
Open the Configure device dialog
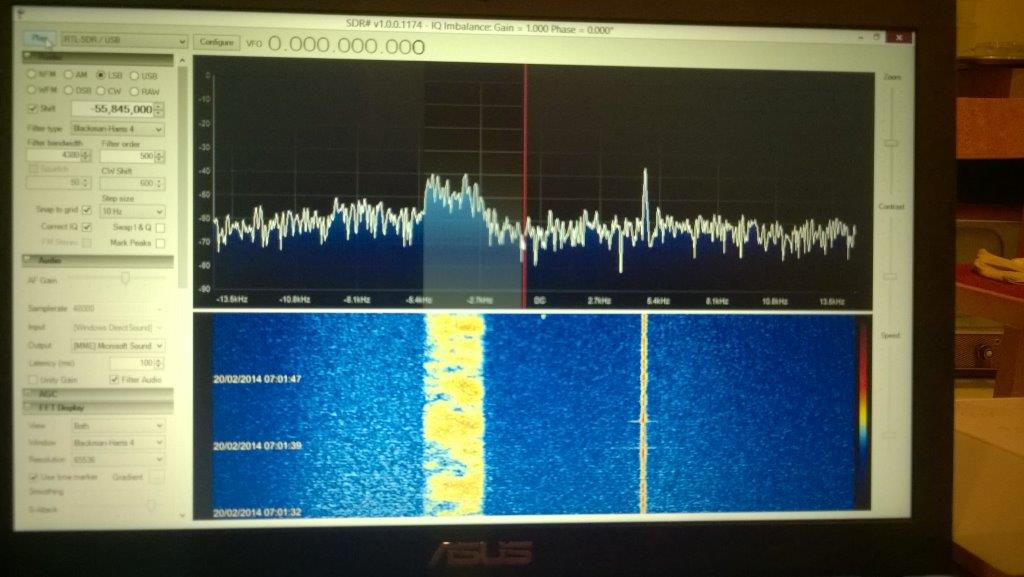[x=216, y=42]
